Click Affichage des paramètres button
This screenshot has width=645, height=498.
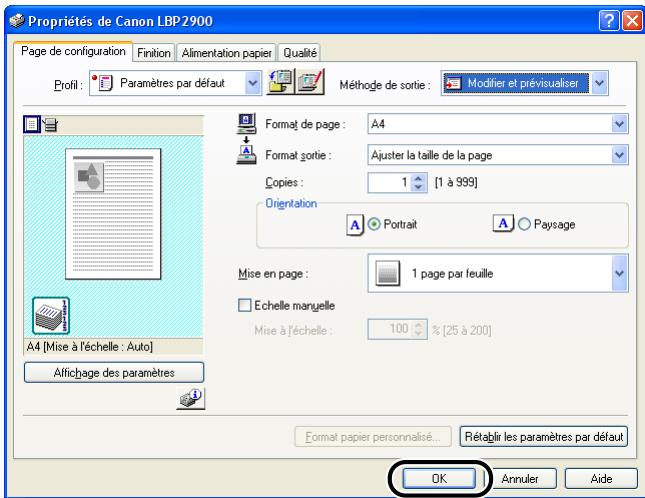coord(114,373)
